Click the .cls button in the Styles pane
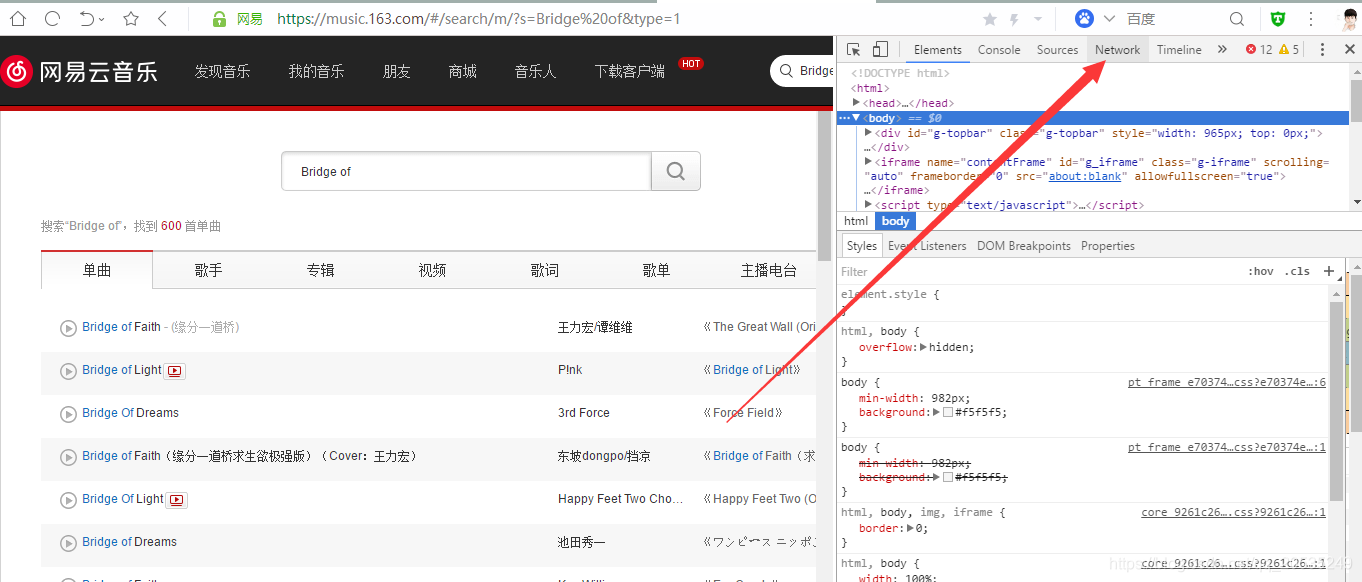The width and height of the screenshot is (1362, 582). click(1297, 271)
